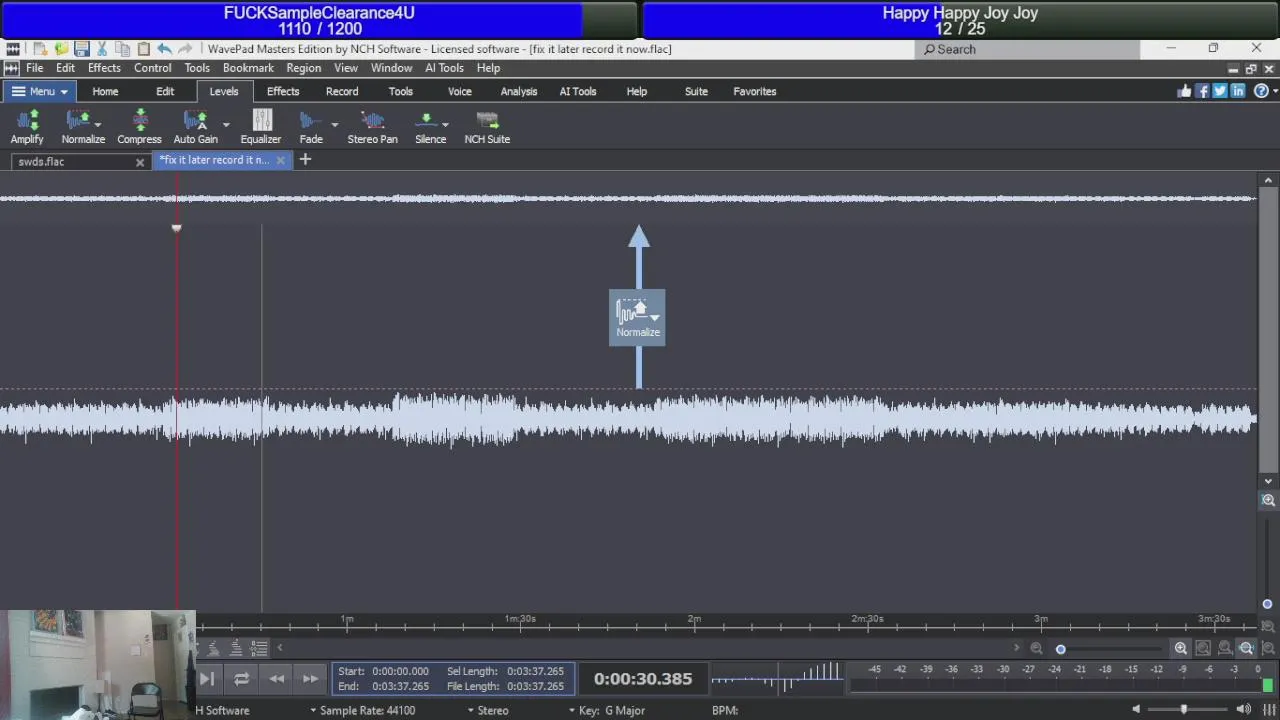Viewport: 1280px width, 720px height.
Task: Switch to the Record ribbon tab
Action: tap(342, 91)
